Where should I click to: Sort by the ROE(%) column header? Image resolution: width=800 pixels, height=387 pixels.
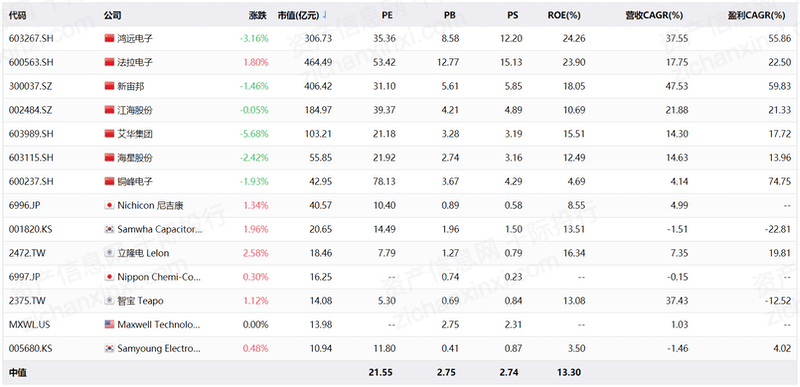click(564, 15)
